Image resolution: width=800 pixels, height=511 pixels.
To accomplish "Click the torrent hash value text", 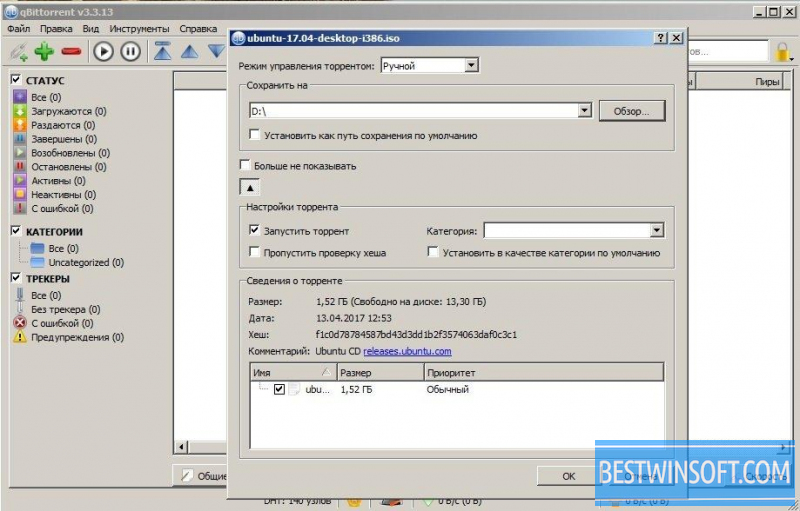I will pyautogui.click(x=416, y=335).
